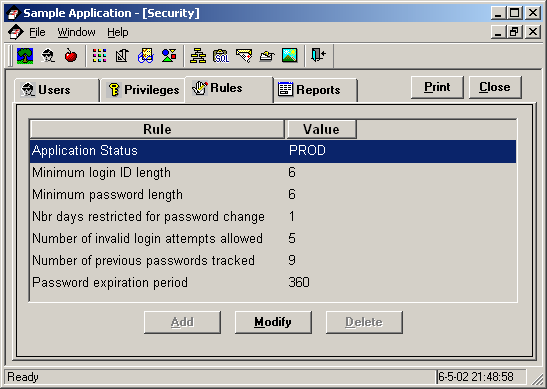The width and height of the screenshot is (547, 389).
Task: Click the Rule column header
Action: pos(157,129)
